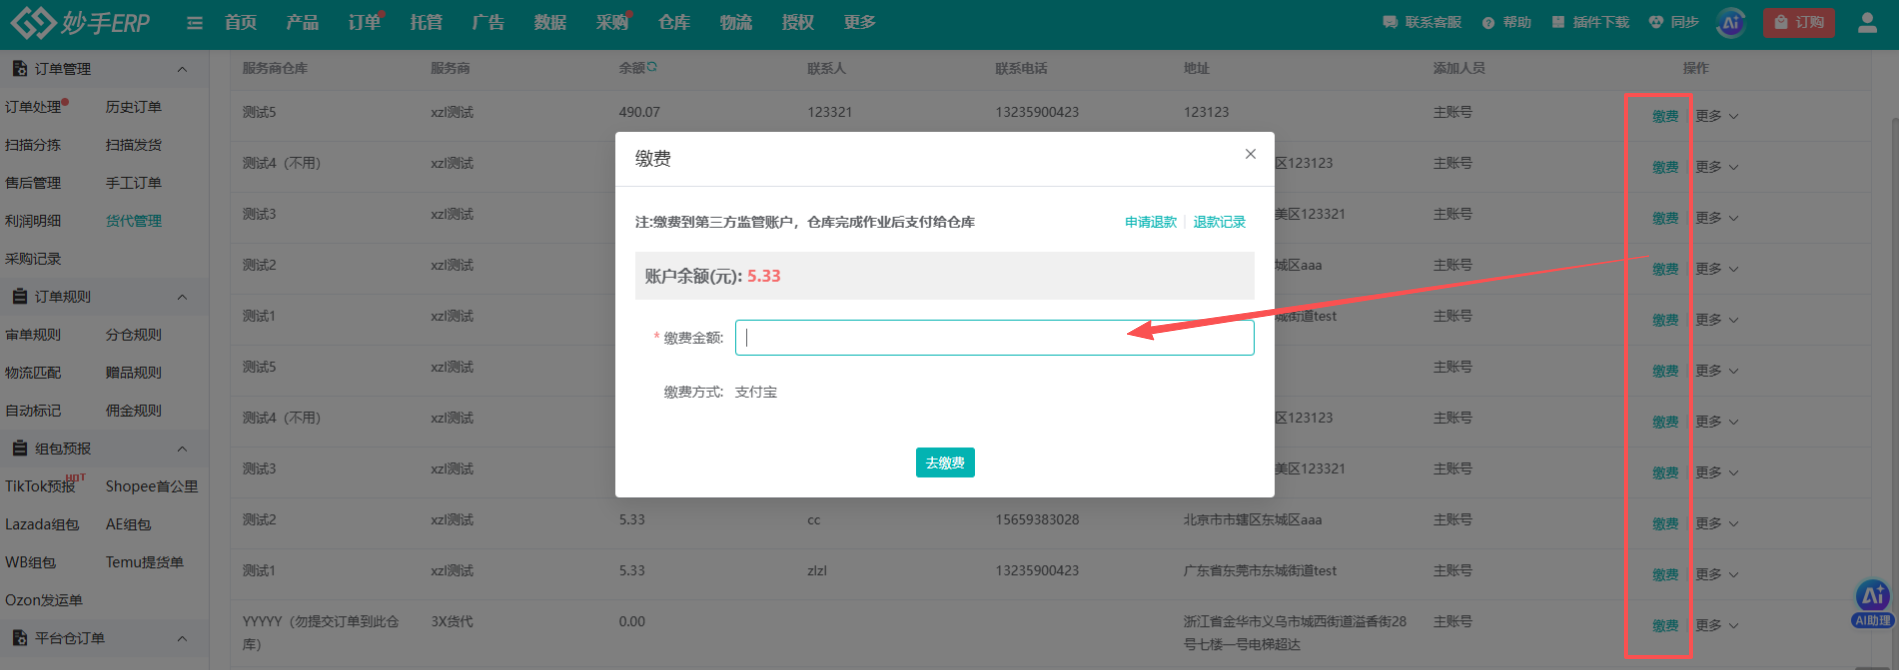Image resolution: width=1899 pixels, height=670 pixels.
Task: Focus the 缴费金额 input field
Action: coord(994,338)
